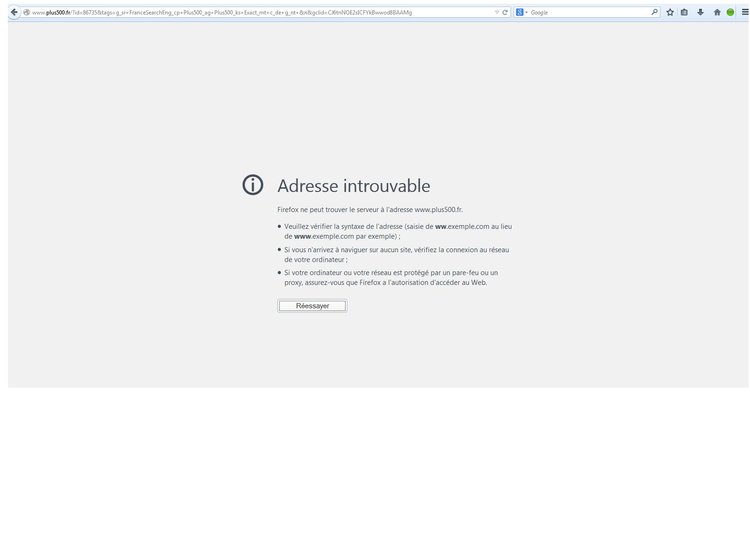Click text 'Firefox ne peut trouver le serveur'
Image resolution: width=750 pixels, height=546 pixels.
click(330, 209)
